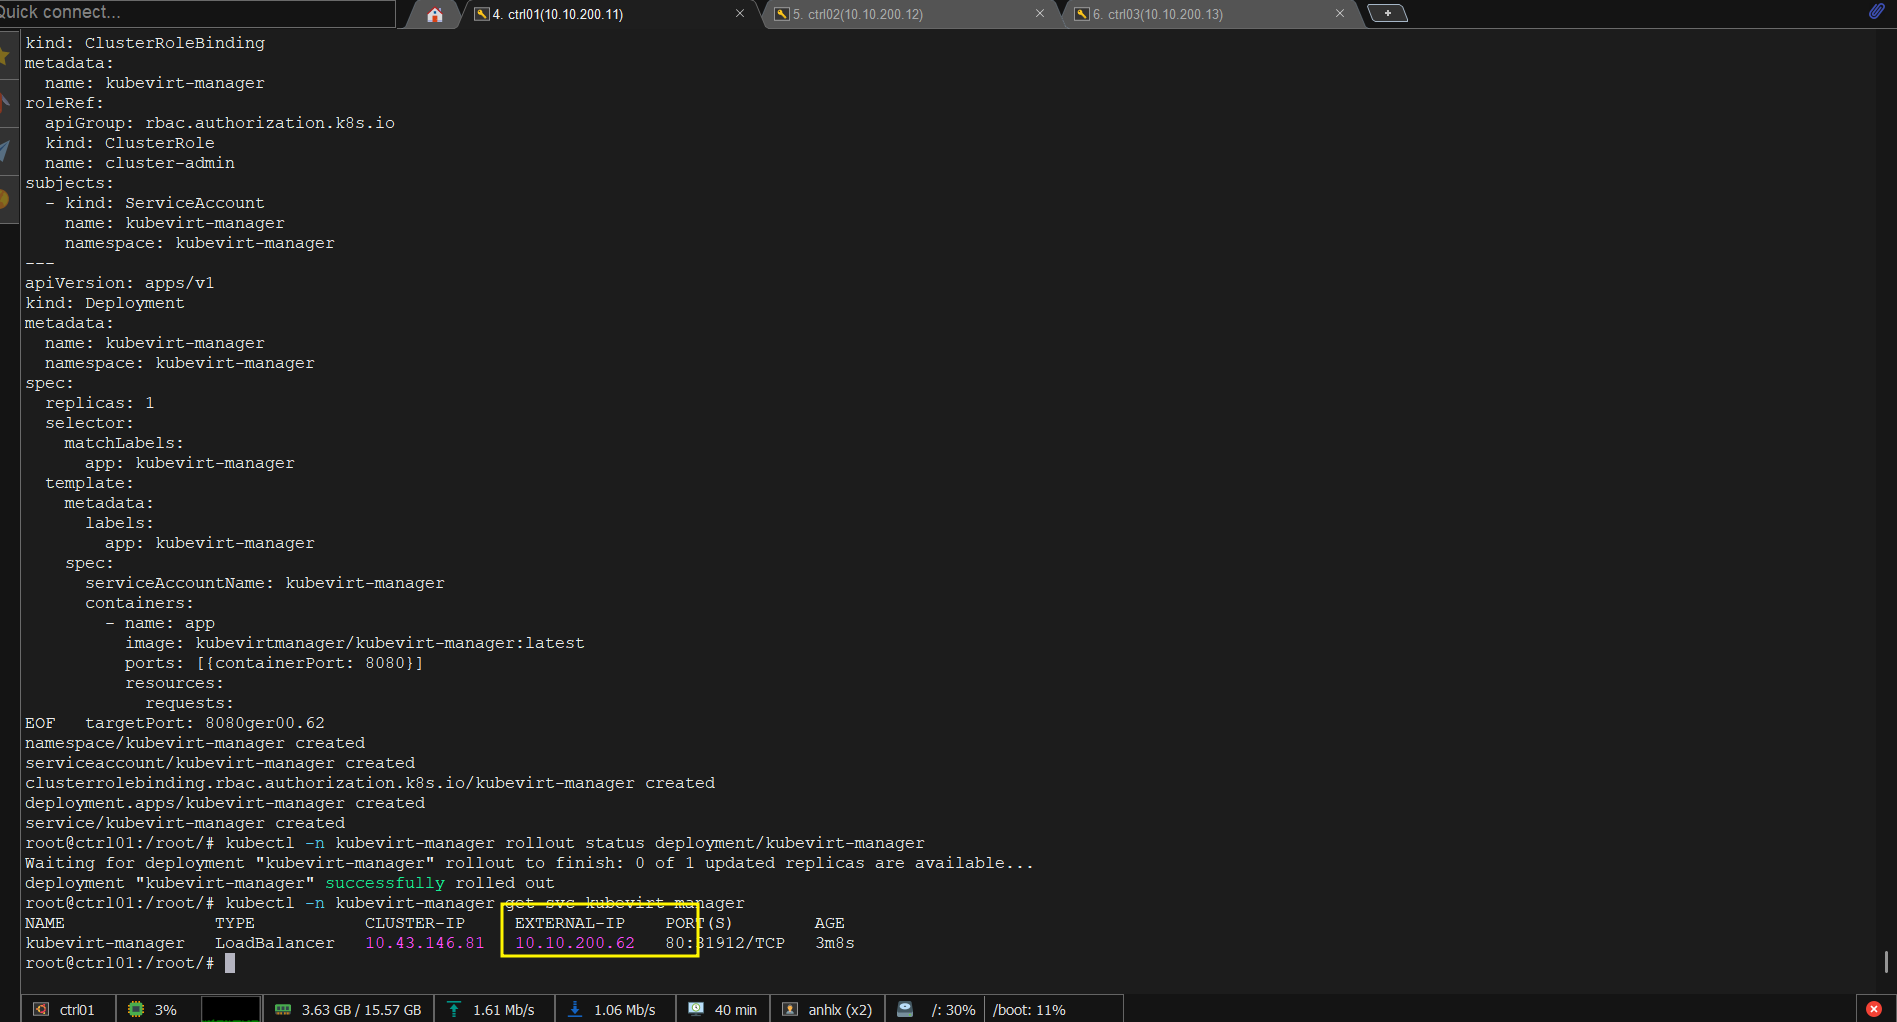Close the ctrl03 session tab
Image resolution: width=1897 pixels, height=1022 pixels.
coord(1340,13)
